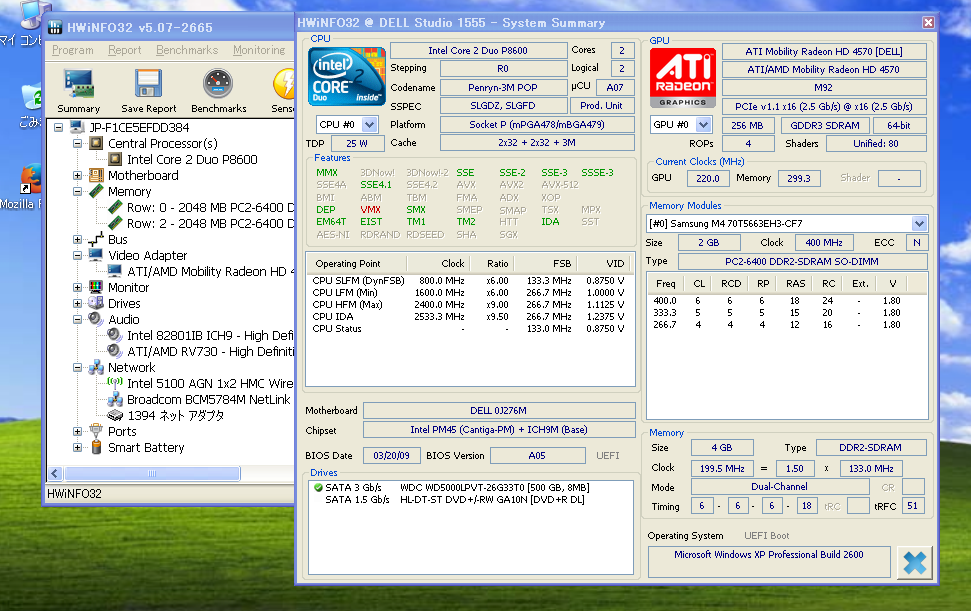Viewport: 971px width, 611px height.
Task: Click the green SATA 3 Gb/s status icon
Action: pyautogui.click(x=318, y=488)
